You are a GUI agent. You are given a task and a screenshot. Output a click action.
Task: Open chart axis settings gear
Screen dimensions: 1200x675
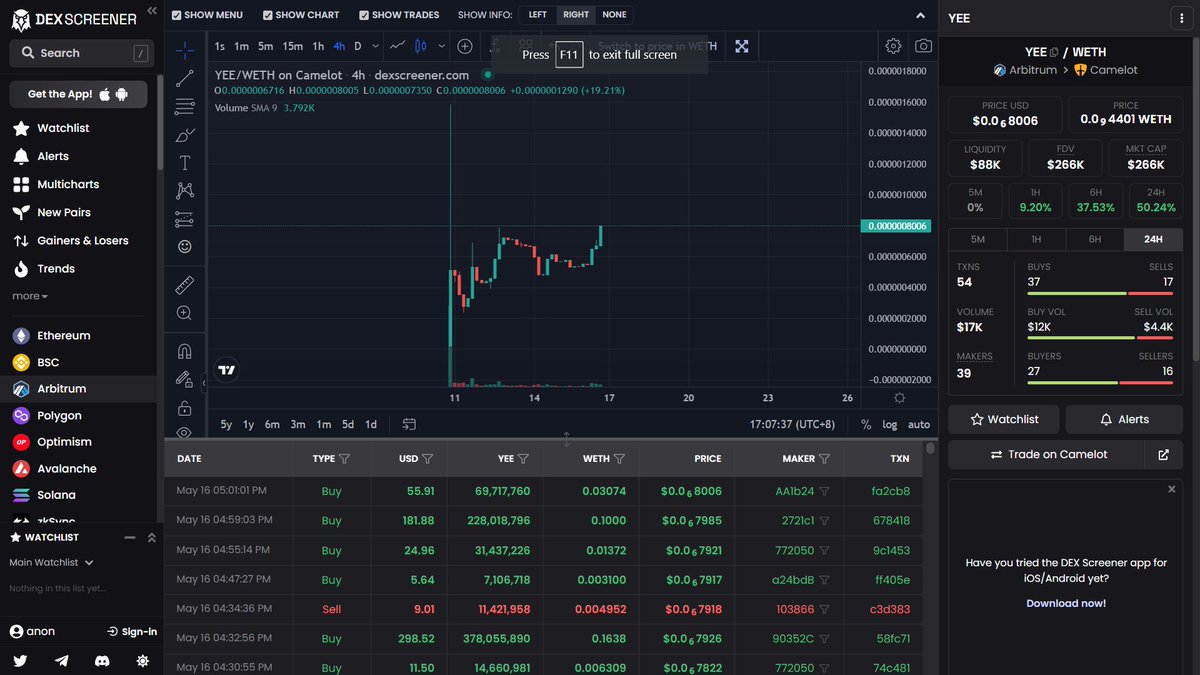[900, 398]
